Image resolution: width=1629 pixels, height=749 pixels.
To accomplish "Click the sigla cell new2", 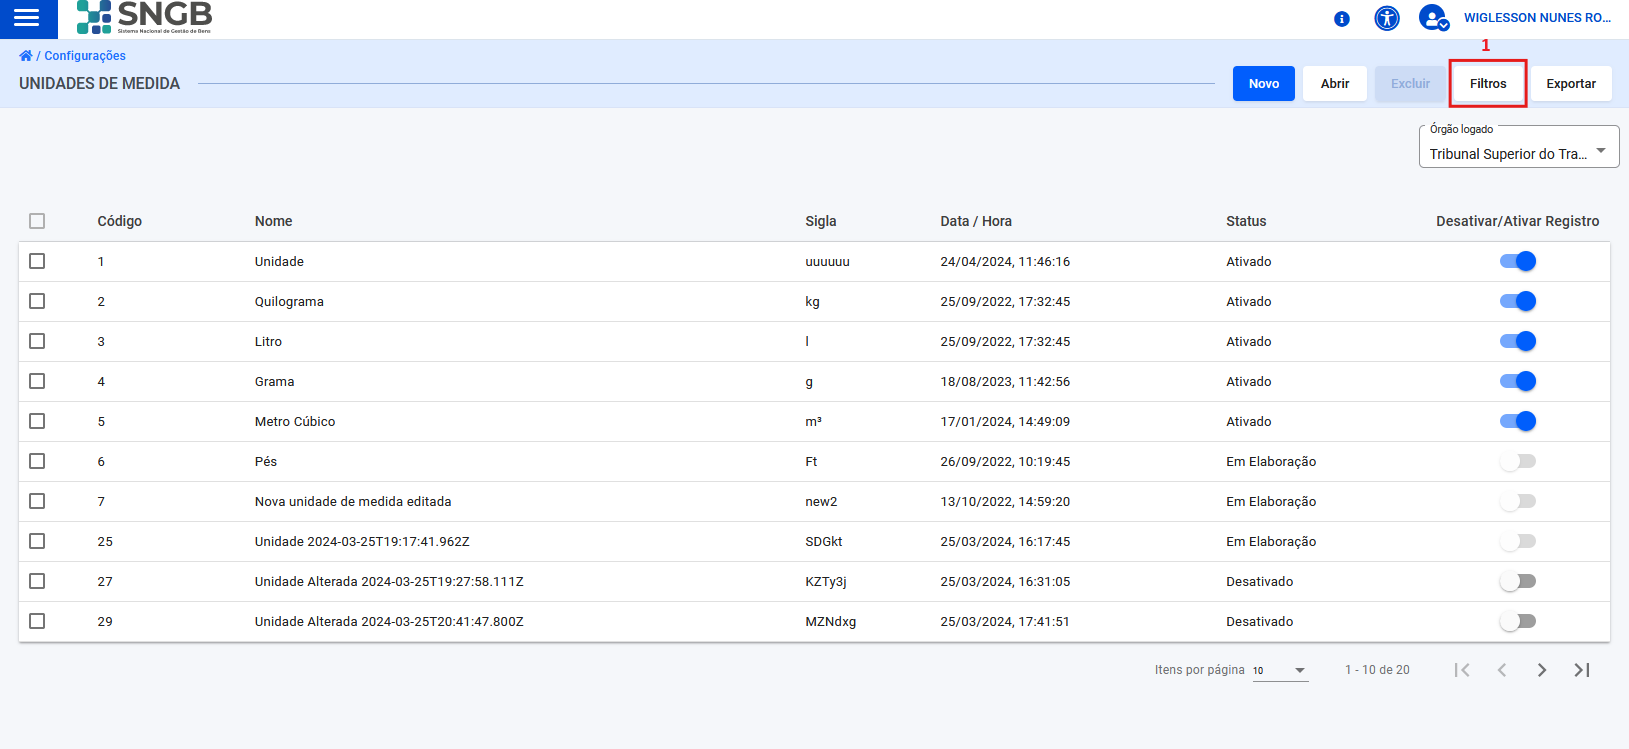I will click(x=821, y=501).
